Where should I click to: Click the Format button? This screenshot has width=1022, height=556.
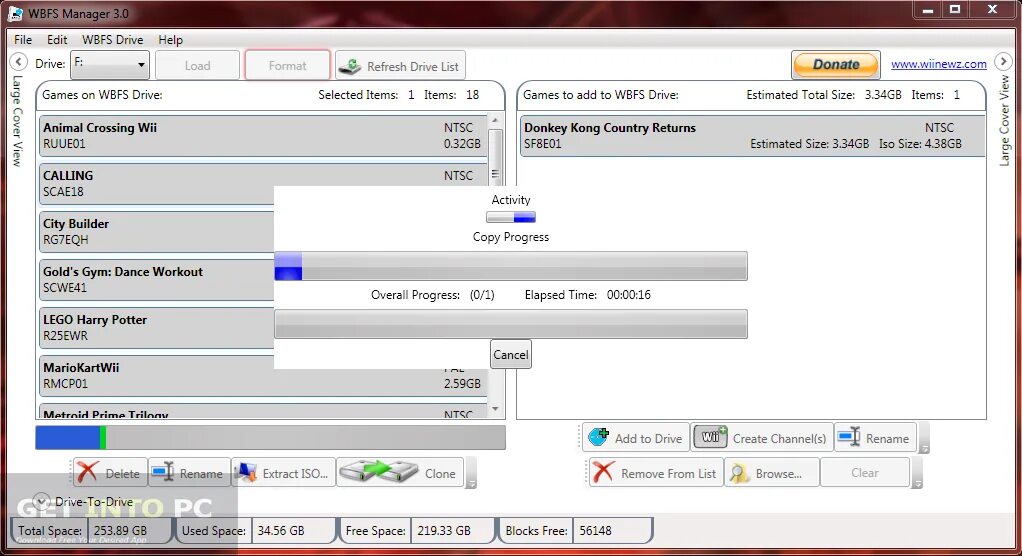coord(287,65)
